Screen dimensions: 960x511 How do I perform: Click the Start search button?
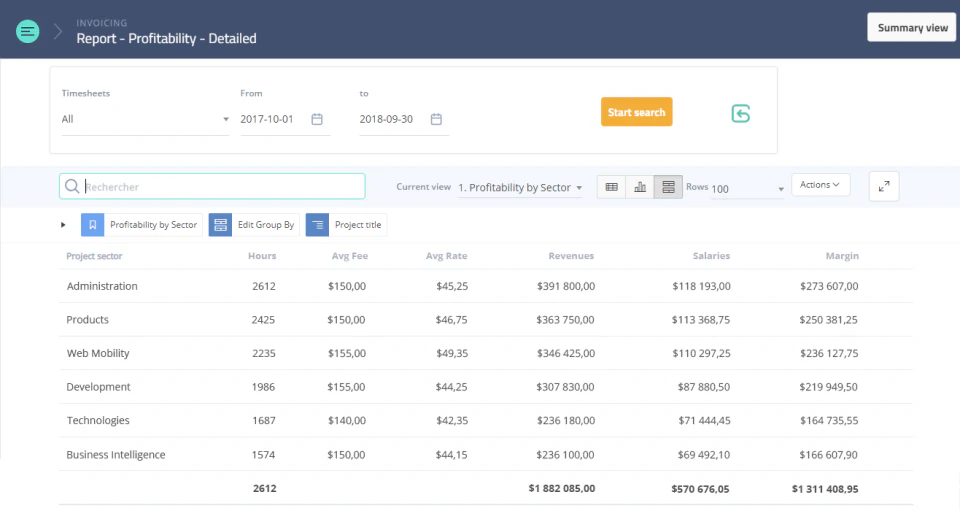tap(637, 112)
